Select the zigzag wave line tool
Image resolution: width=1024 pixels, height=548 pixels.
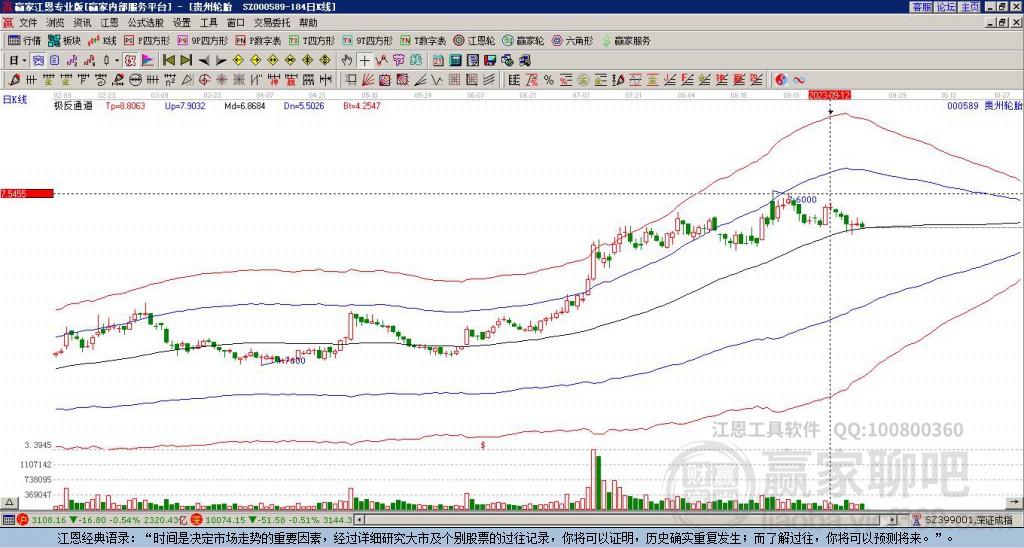[x=437, y=80]
